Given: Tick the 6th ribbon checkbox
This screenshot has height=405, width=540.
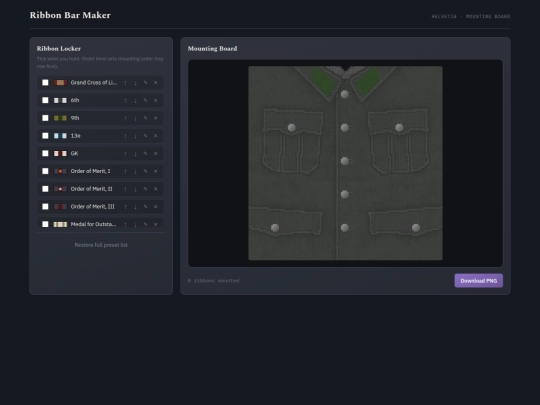Looking at the screenshot, I should [x=45, y=100].
